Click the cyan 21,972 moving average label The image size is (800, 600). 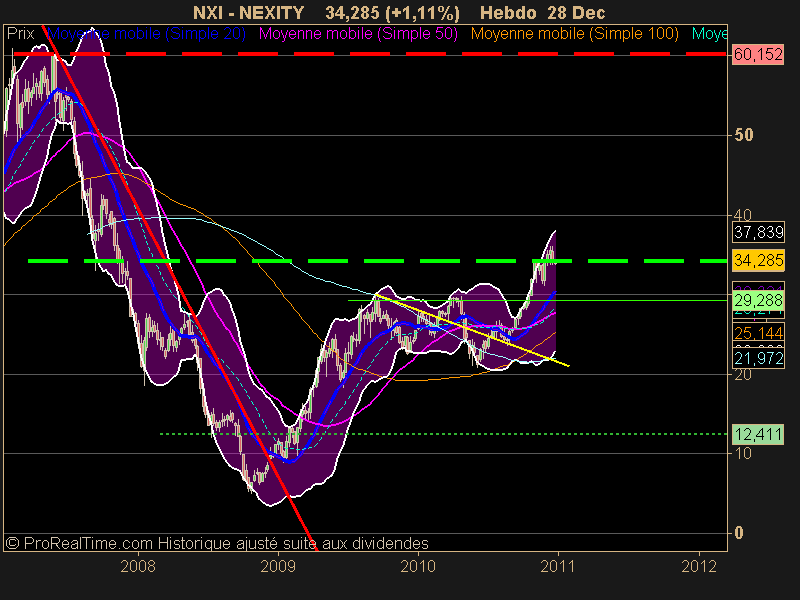758,358
